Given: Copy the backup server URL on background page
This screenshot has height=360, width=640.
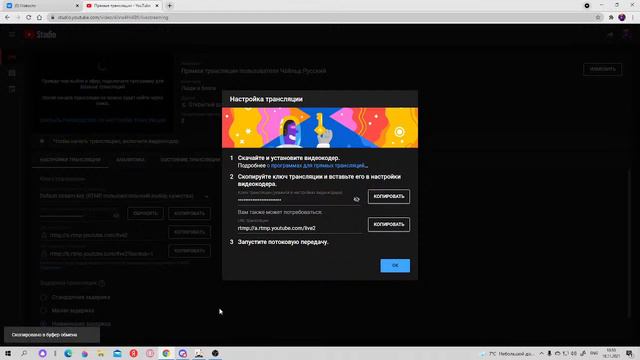Looking at the screenshot, I should click(189, 251).
